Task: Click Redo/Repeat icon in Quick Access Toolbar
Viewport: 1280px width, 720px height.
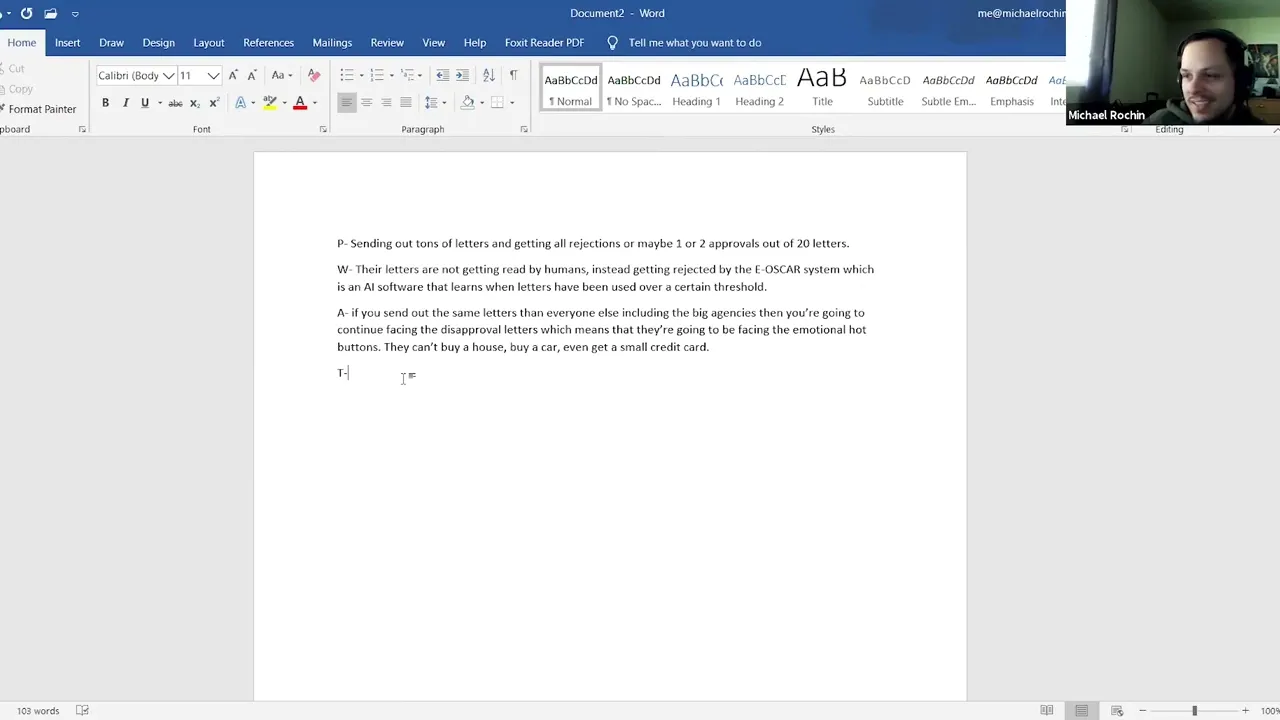Action: 26,13
